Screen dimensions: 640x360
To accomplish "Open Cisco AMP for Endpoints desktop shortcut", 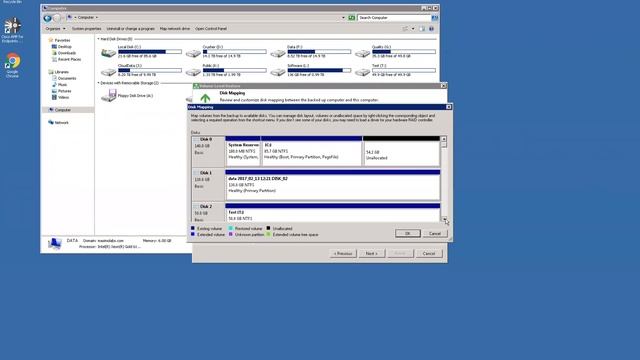I will [12, 30].
